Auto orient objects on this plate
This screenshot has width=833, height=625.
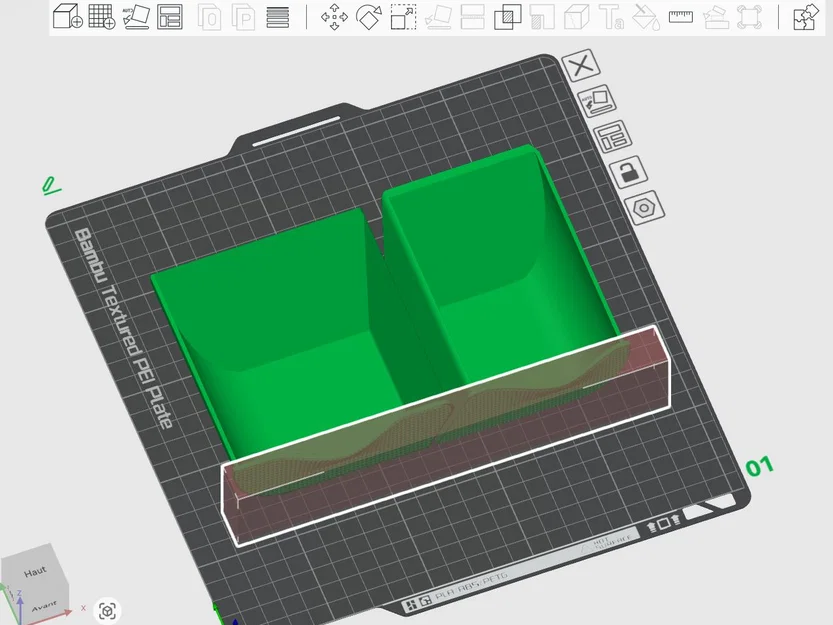click(597, 101)
